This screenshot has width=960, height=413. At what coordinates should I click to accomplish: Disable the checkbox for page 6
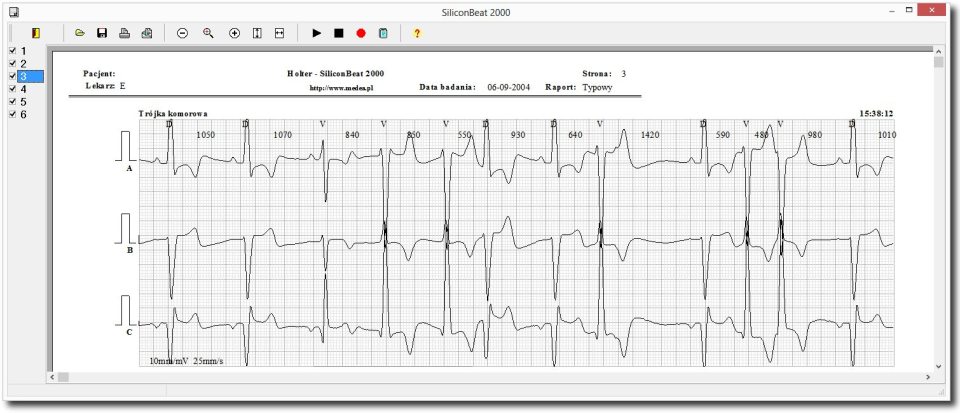12,114
